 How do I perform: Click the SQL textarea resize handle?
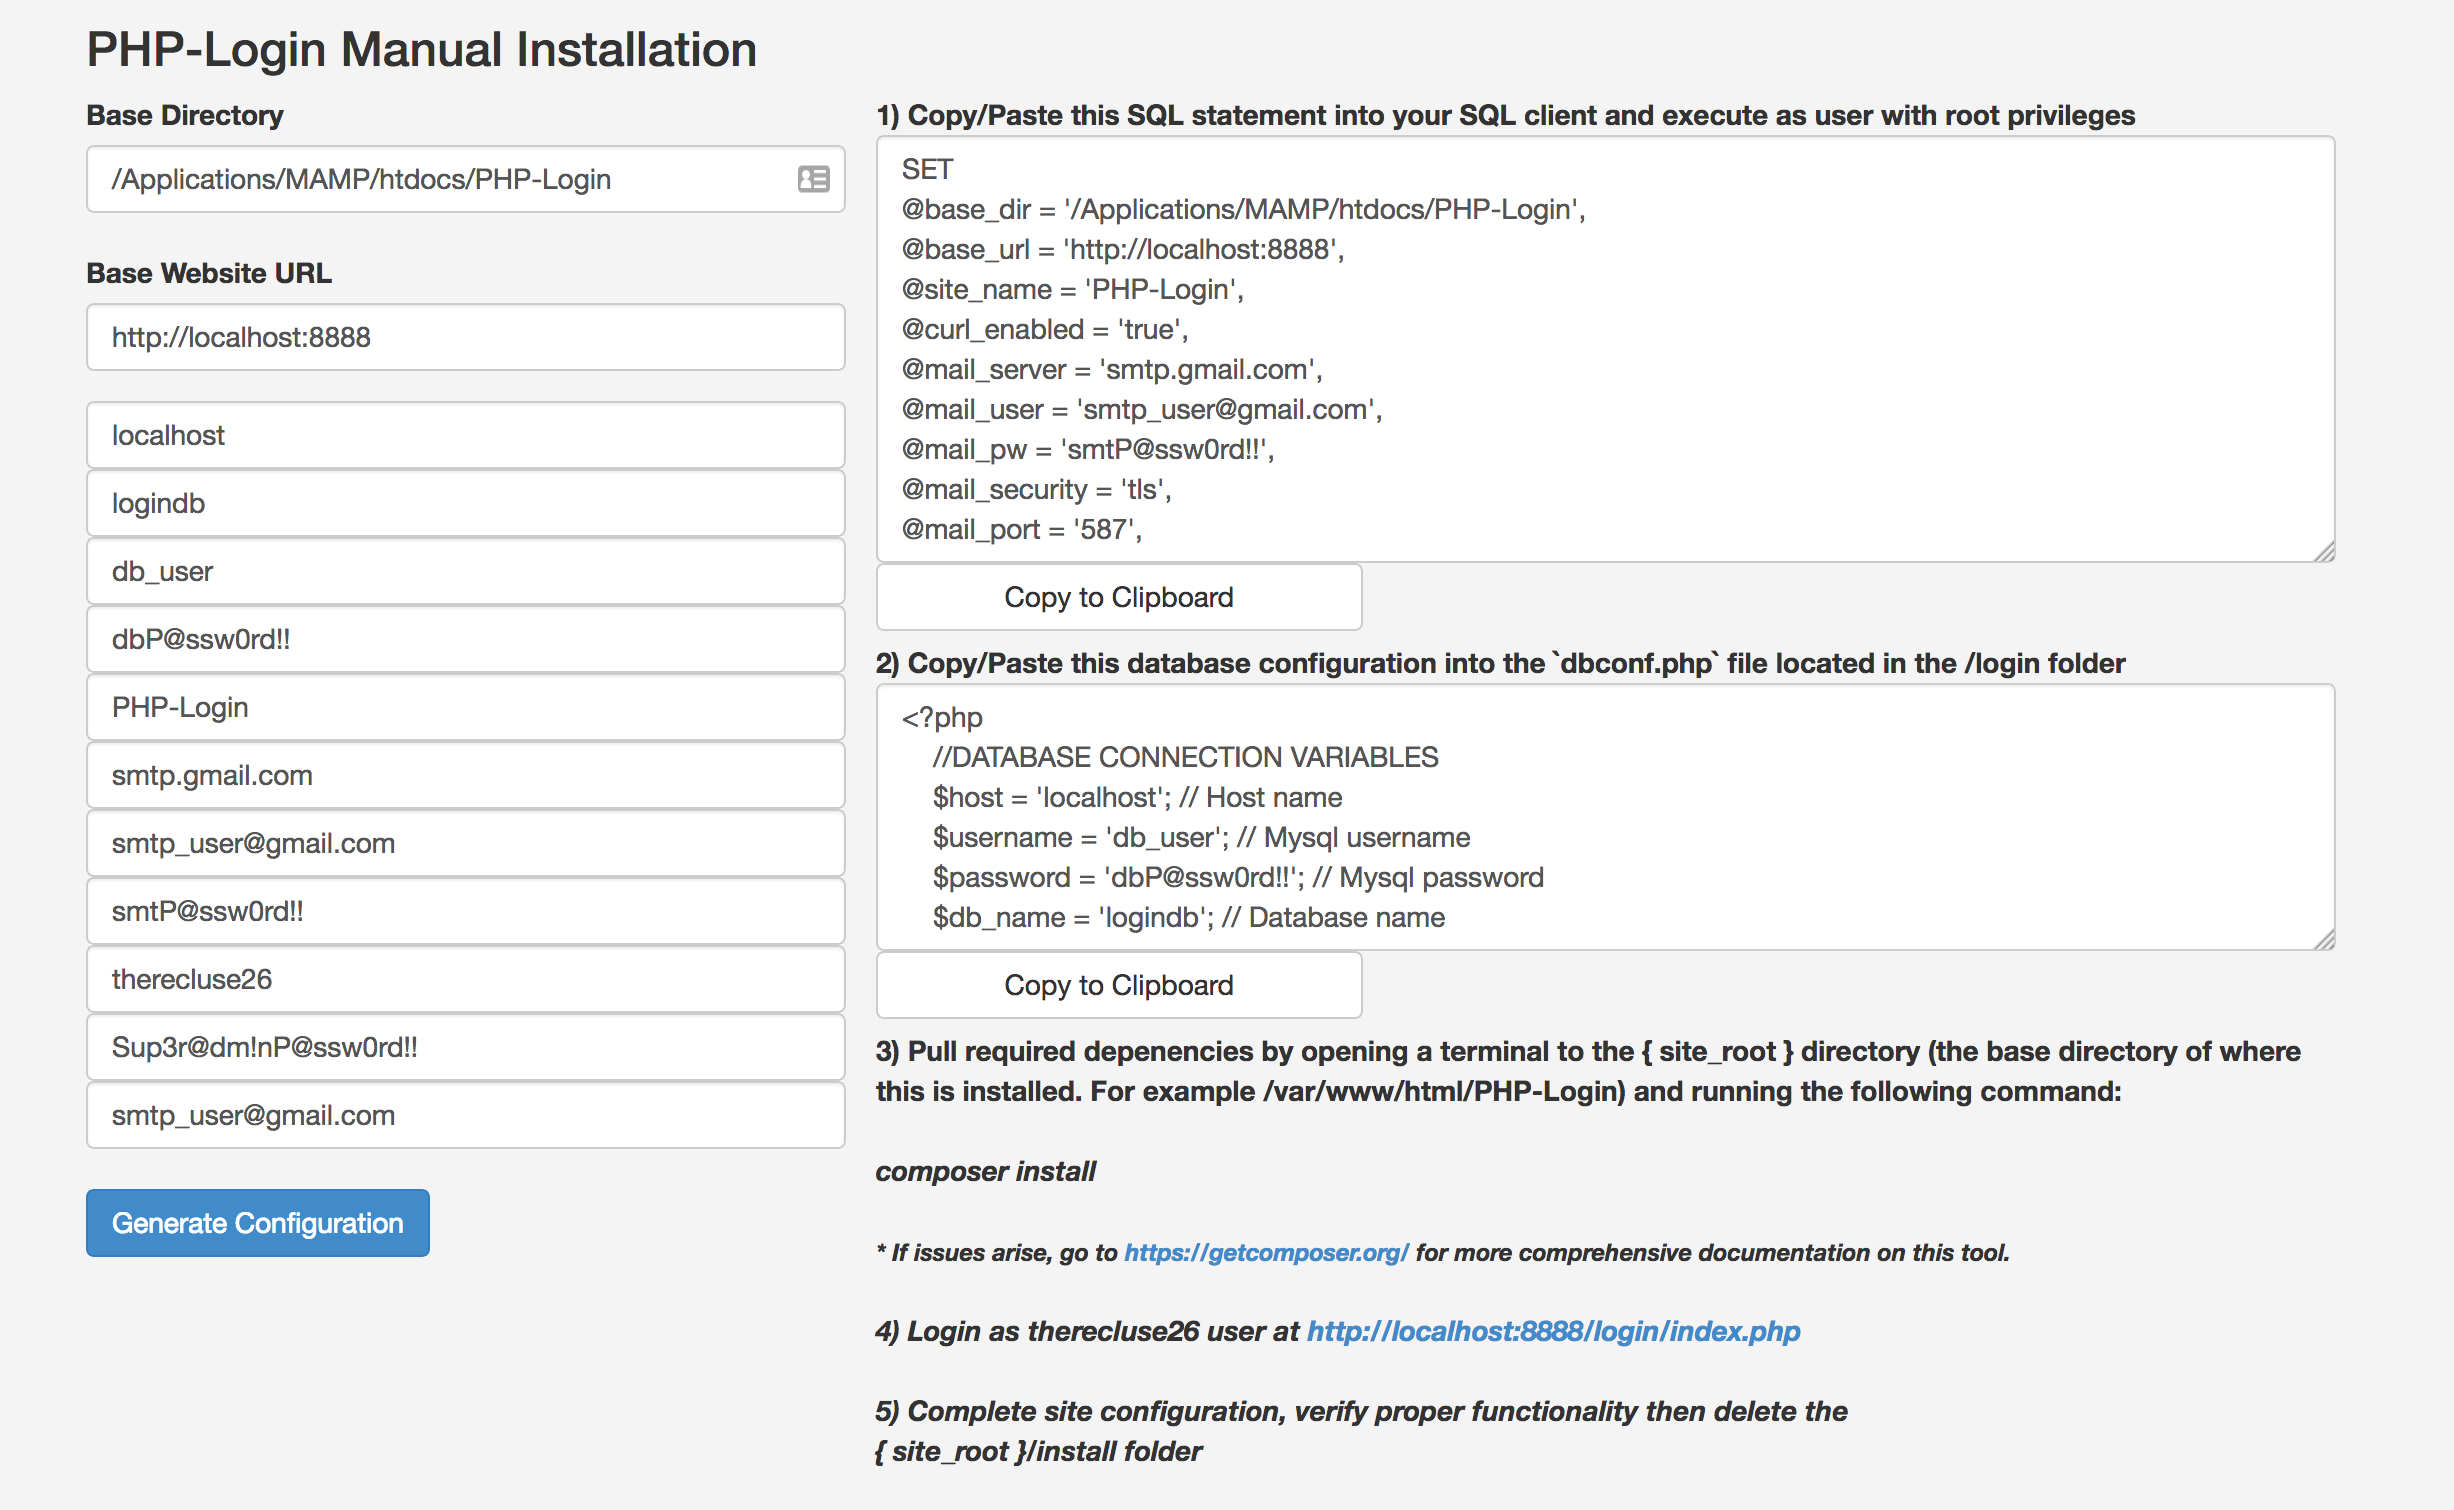[x=2324, y=551]
